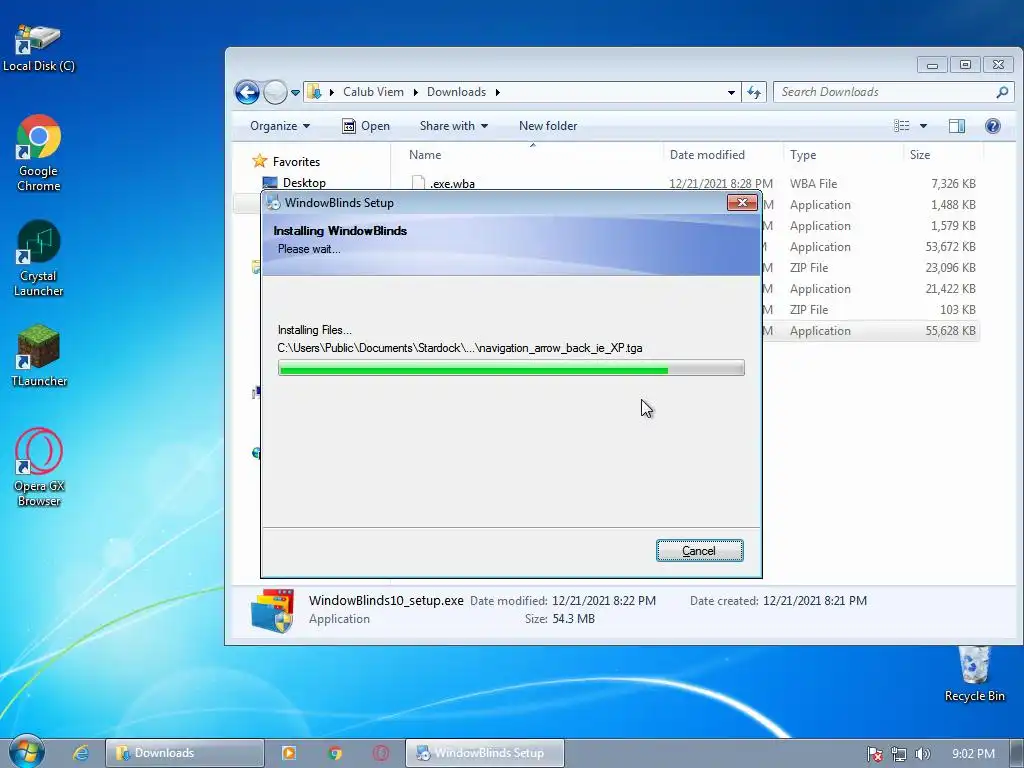Image resolution: width=1024 pixels, height=768 pixels.
Task: Select the 1,579 KB Application row
Action: pos(870,226)
